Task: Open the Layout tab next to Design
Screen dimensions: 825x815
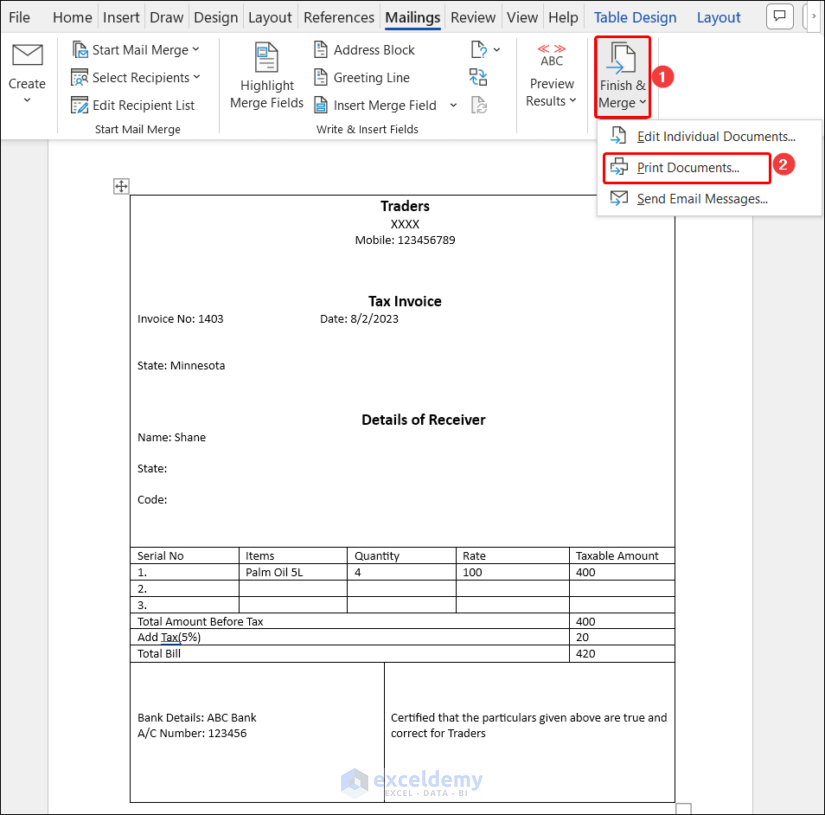Action: [270, 17]
